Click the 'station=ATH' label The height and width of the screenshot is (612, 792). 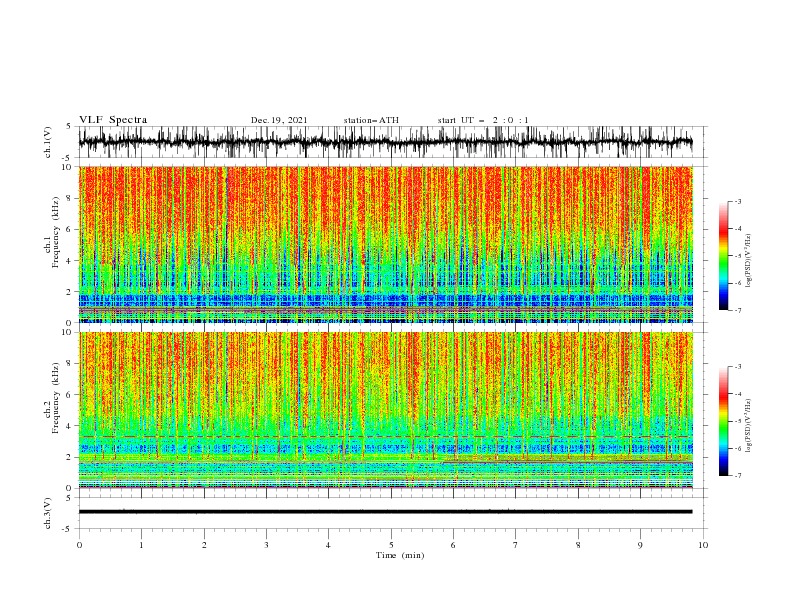(x=371, y=120)
